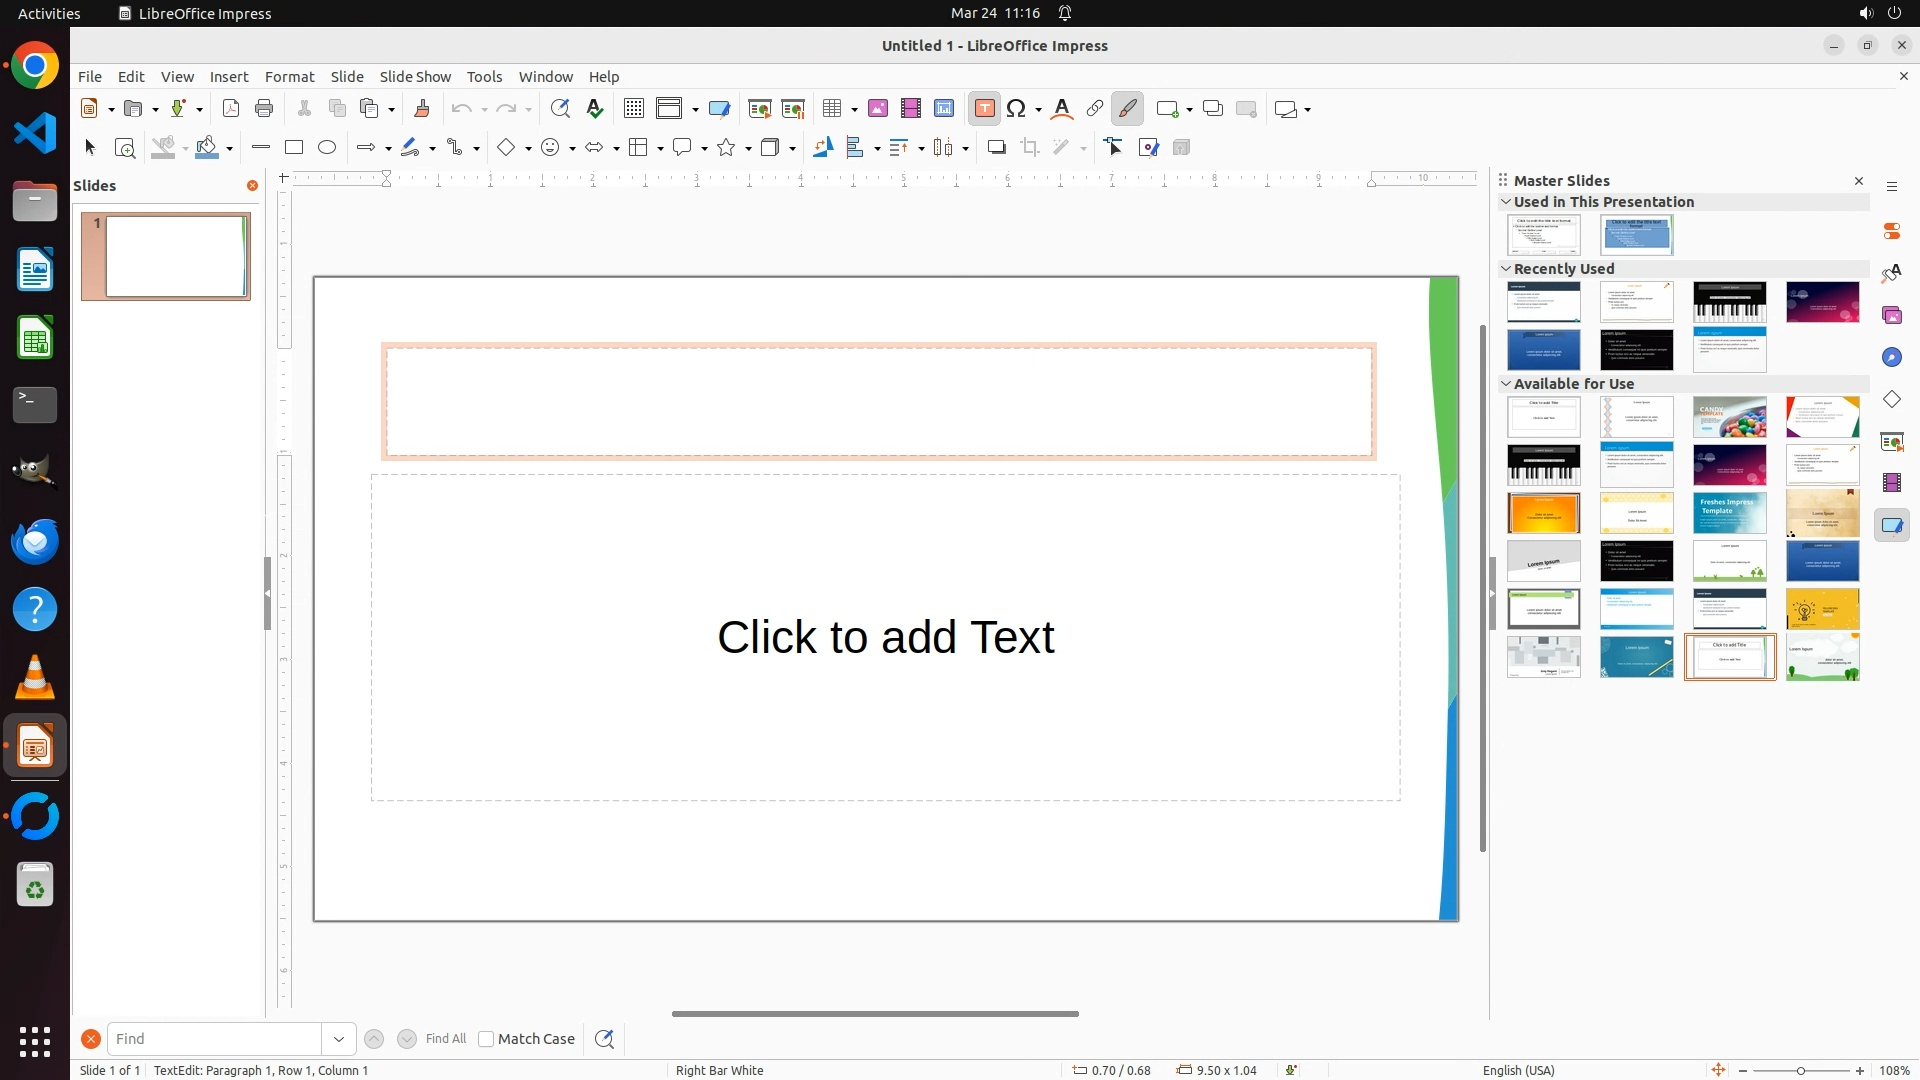Viewport: 1920px width, 1080px height.
Task: Open the Find history dropdown arrow
Action: [339, 1039]
